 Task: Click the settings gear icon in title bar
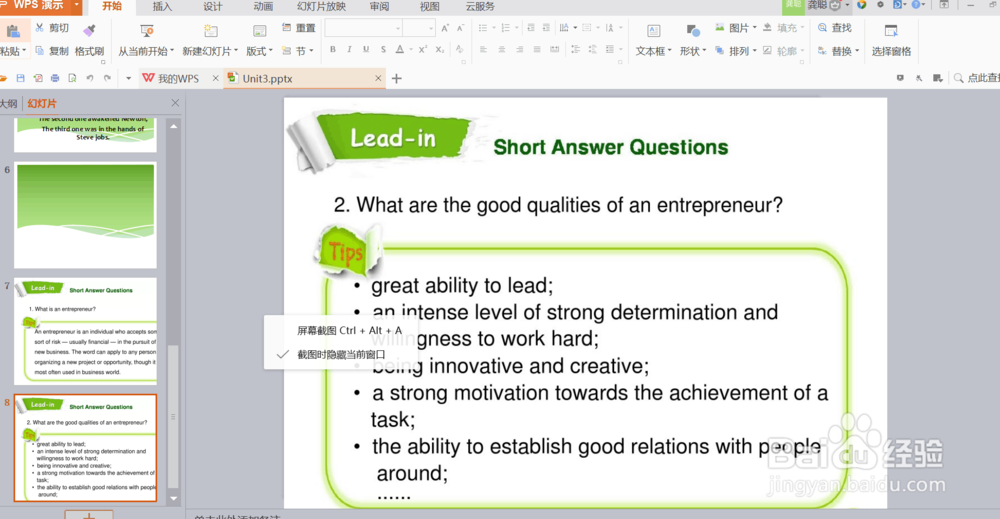point(880,5)
